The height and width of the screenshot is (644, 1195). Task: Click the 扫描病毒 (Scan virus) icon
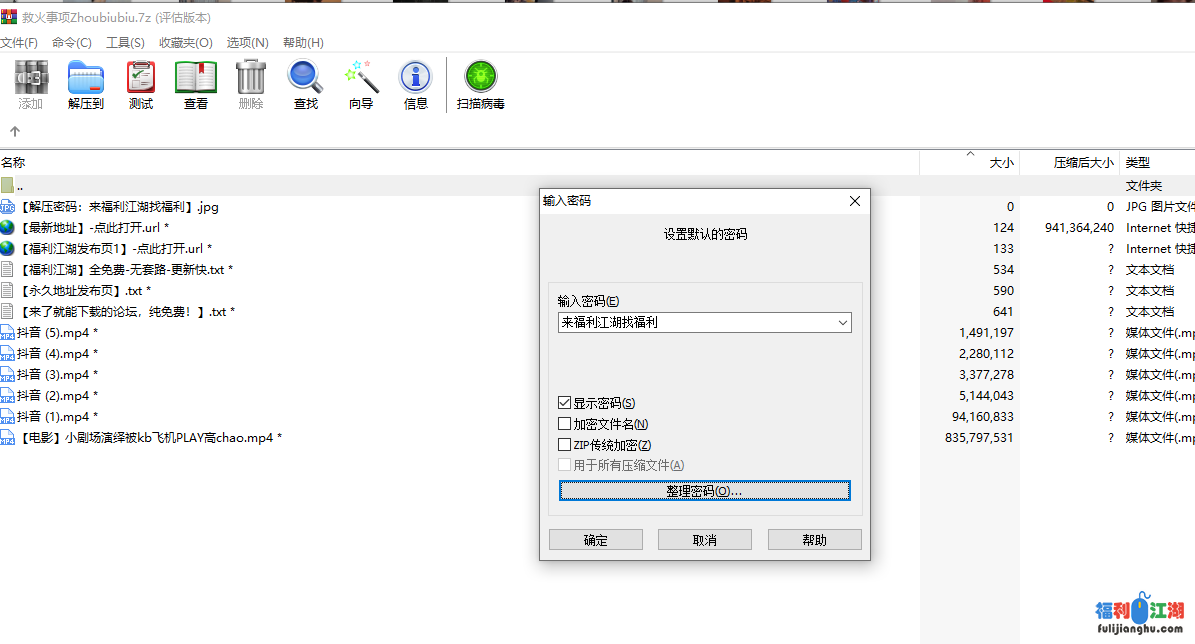[480, 84]
